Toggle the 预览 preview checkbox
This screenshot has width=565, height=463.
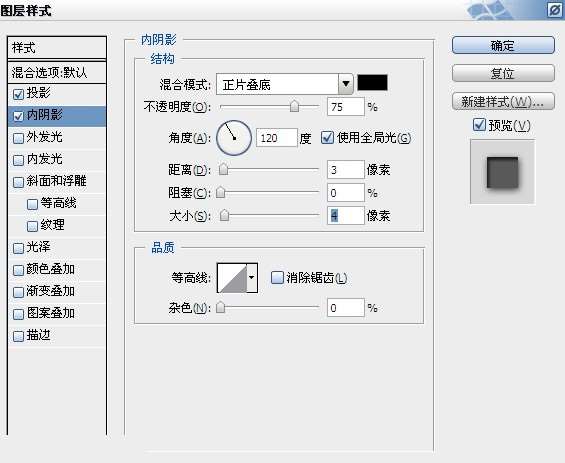pyautogui.click(x=479, y=125)
